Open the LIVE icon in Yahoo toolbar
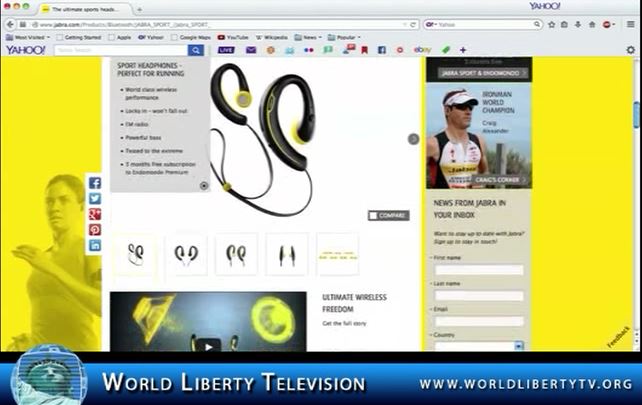This screenshot has height=405, width=642. coord(226,50)
